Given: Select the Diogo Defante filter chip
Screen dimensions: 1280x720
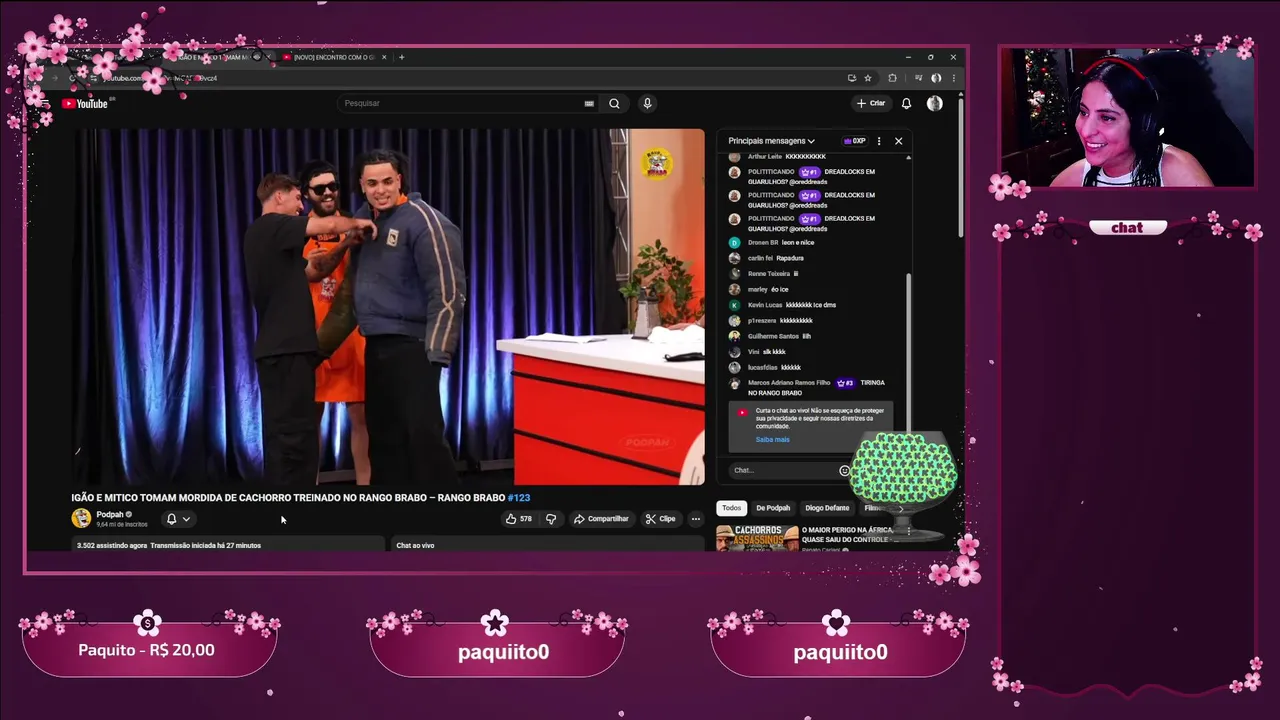Looking at the screenshot, I should pyautogui.click(x=827, y=508).
